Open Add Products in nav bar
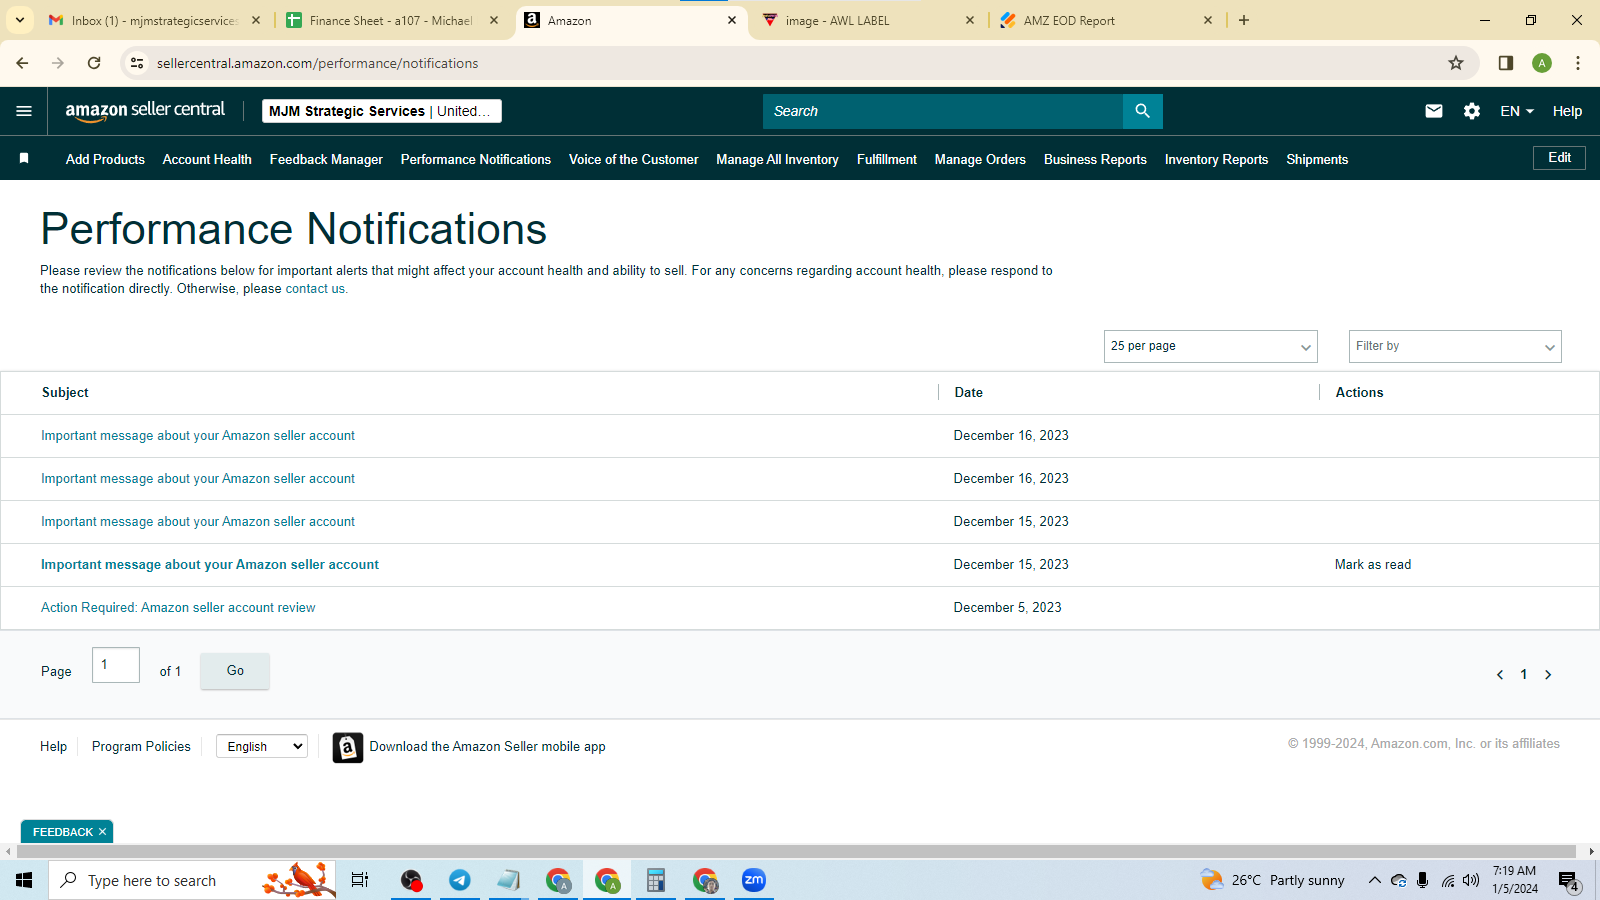The image size is (1600, 900). [105, 159]
